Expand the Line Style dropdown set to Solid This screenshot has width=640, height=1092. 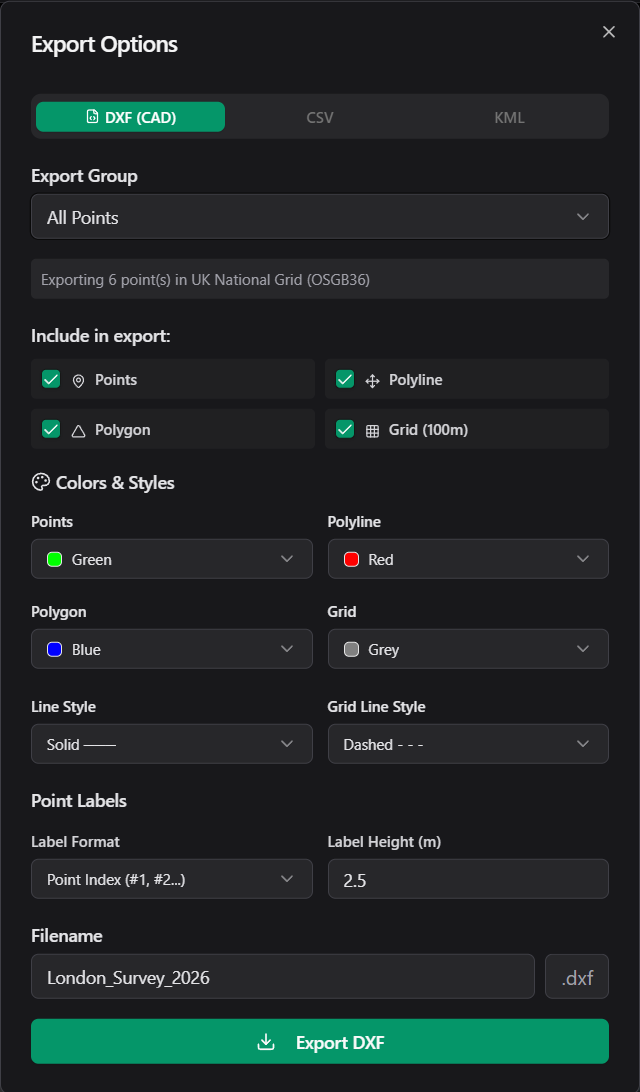tap(171, 744)
